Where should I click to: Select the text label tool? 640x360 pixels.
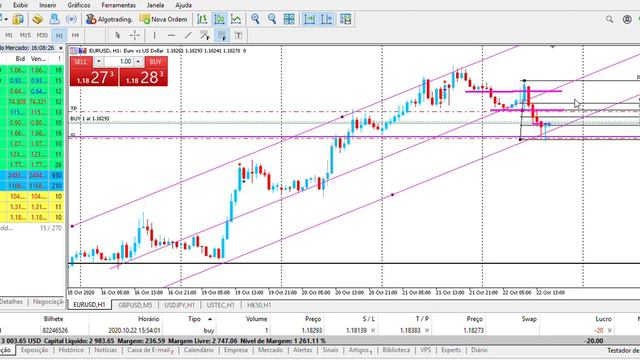coord(238,36)
